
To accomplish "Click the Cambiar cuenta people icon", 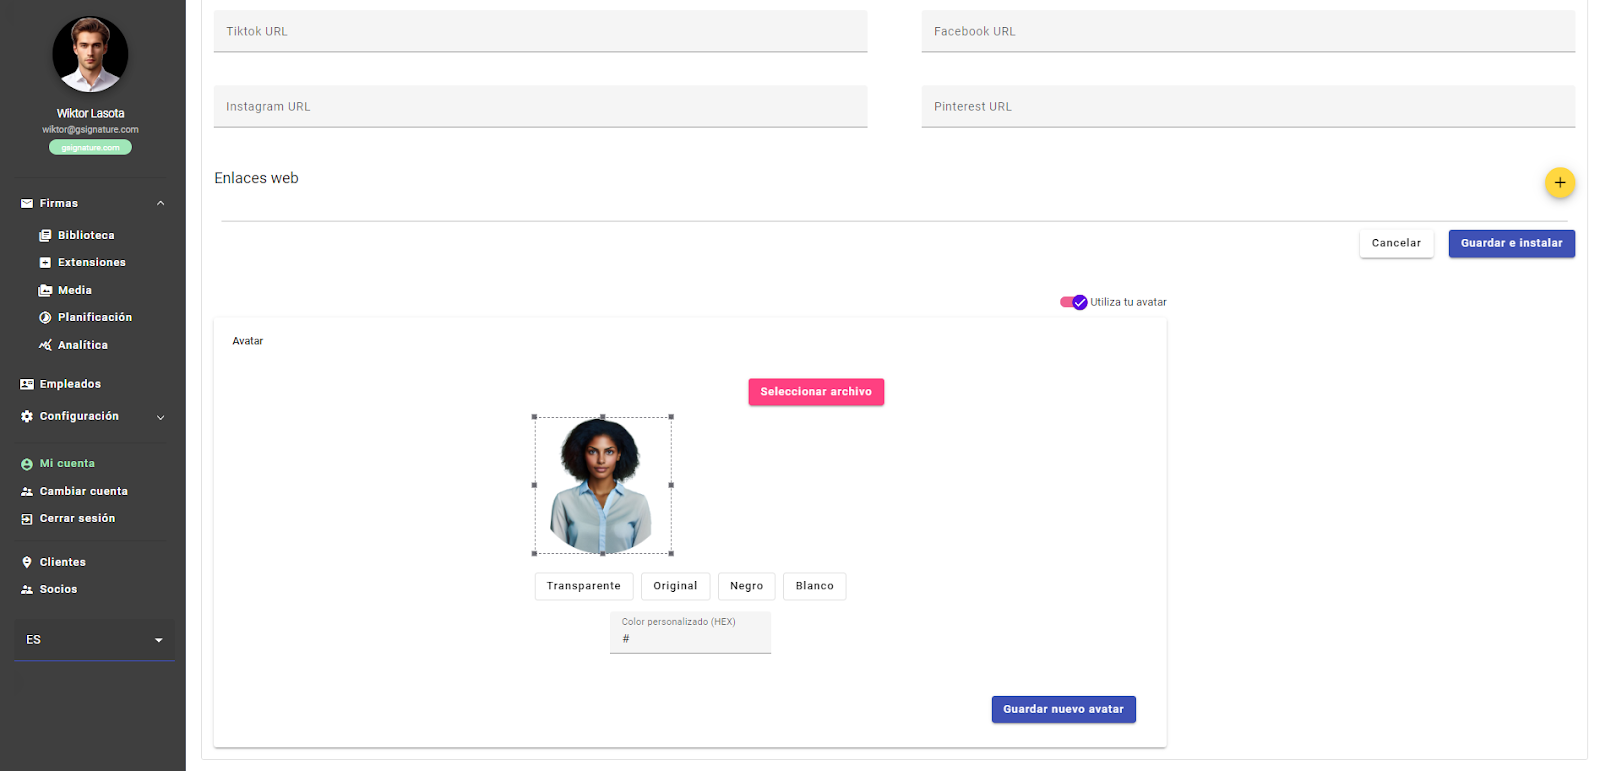I will tap(27, 491).
